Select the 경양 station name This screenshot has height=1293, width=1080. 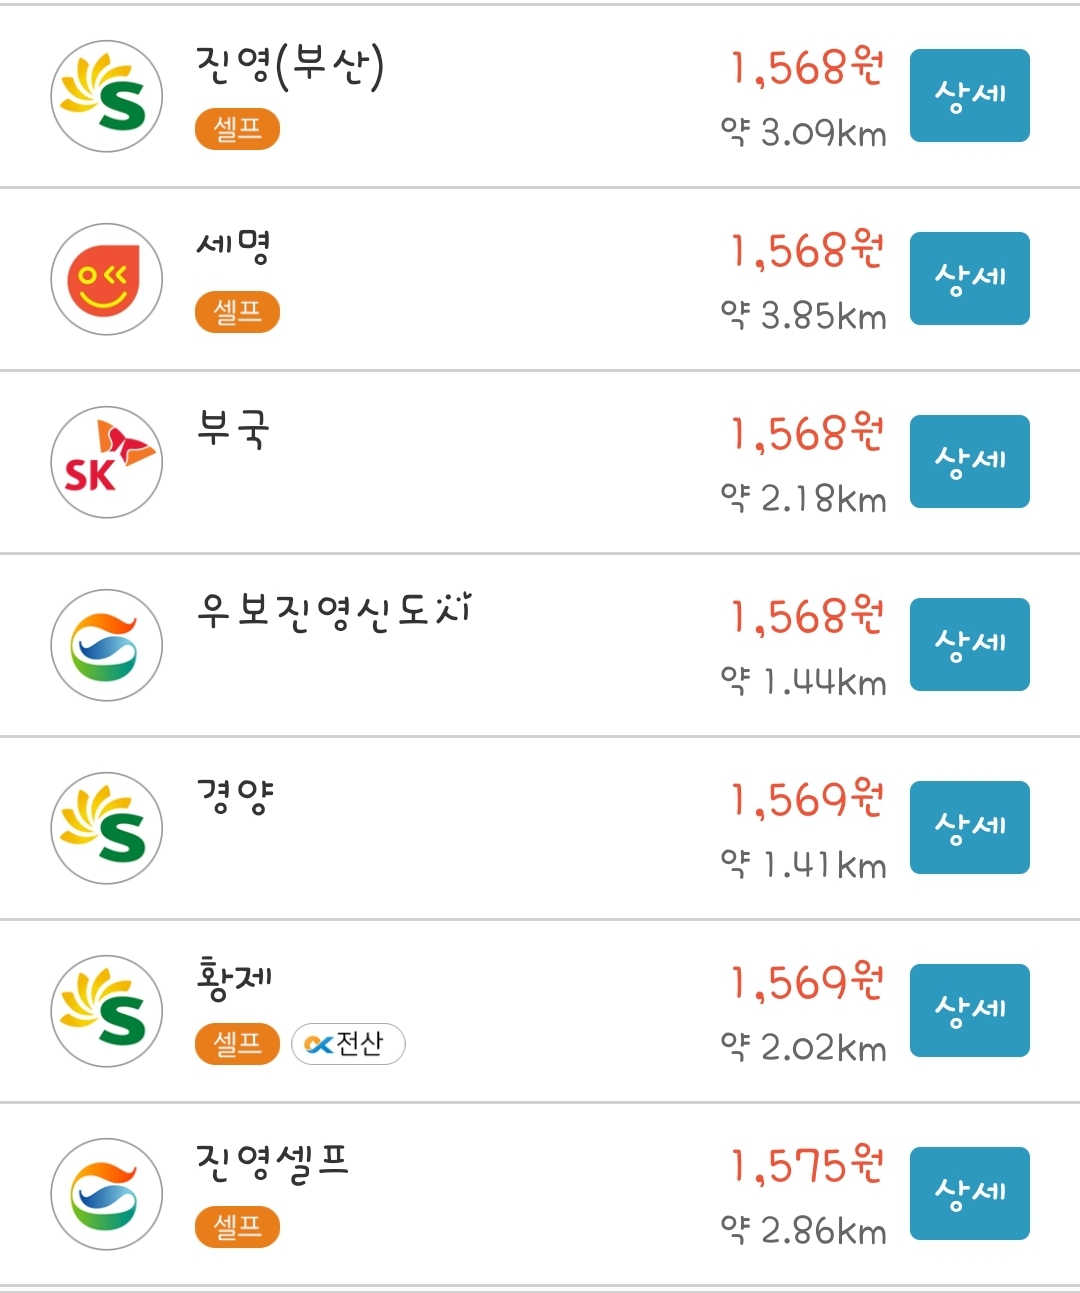coord(235,797)
